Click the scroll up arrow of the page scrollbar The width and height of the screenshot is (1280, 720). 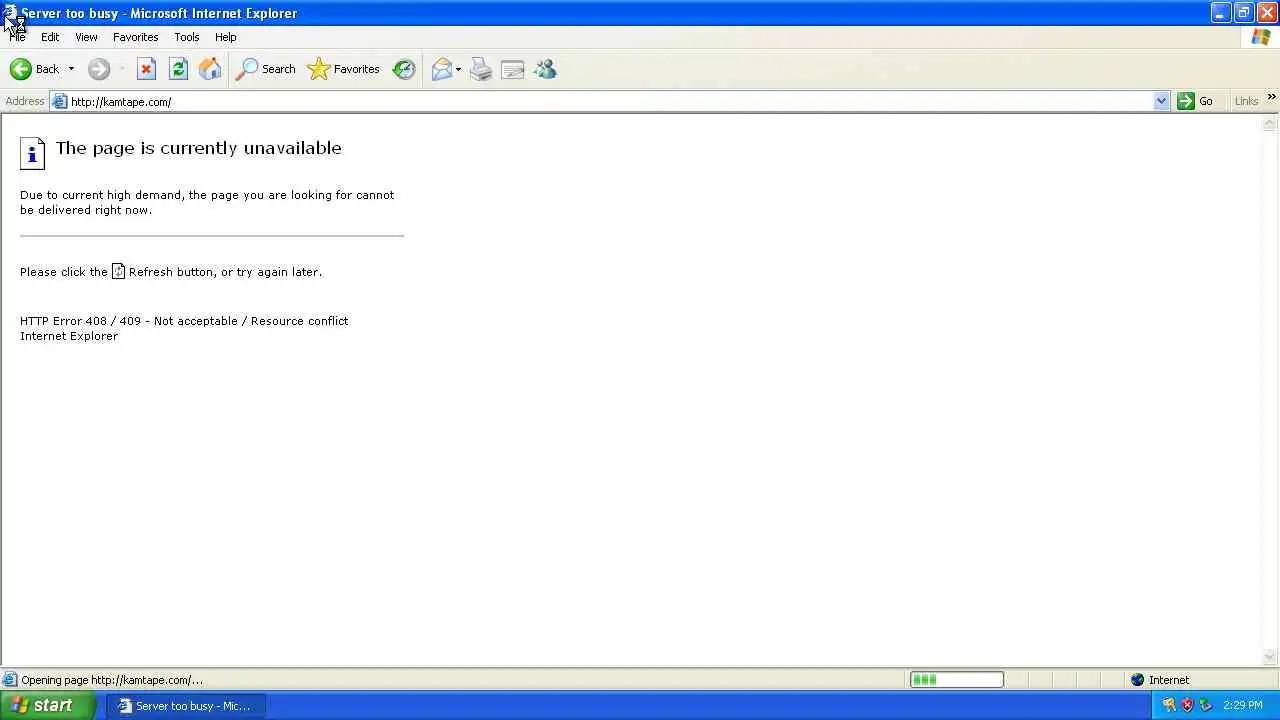point(1270,124)
